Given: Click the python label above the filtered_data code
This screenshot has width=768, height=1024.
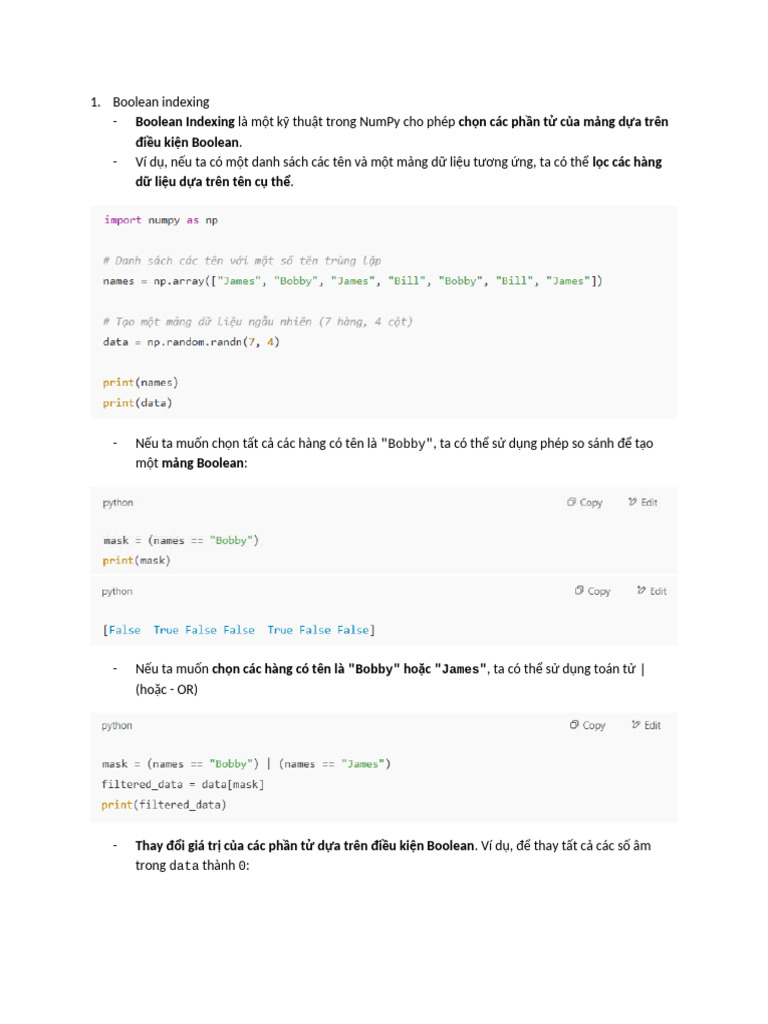Looking at the screenshot, I should 117,726.
